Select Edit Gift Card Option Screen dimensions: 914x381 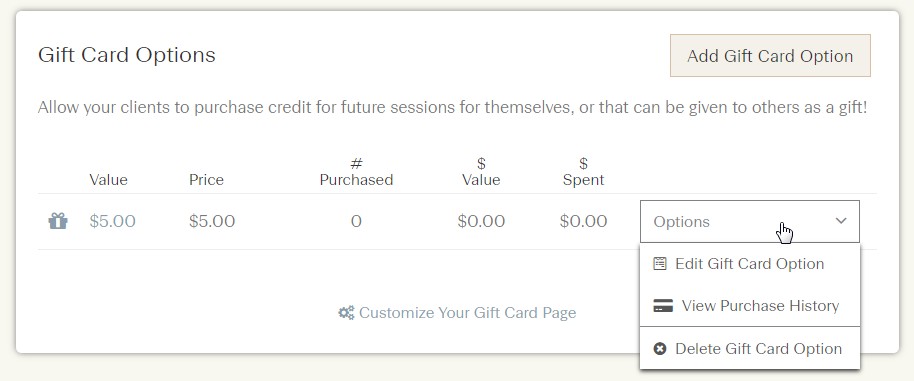coord(750,264)
